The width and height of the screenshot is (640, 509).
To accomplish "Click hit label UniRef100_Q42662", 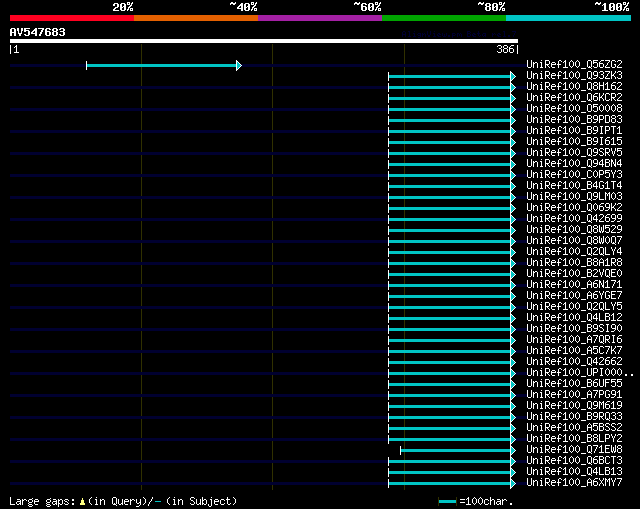I will pos(574,362).
